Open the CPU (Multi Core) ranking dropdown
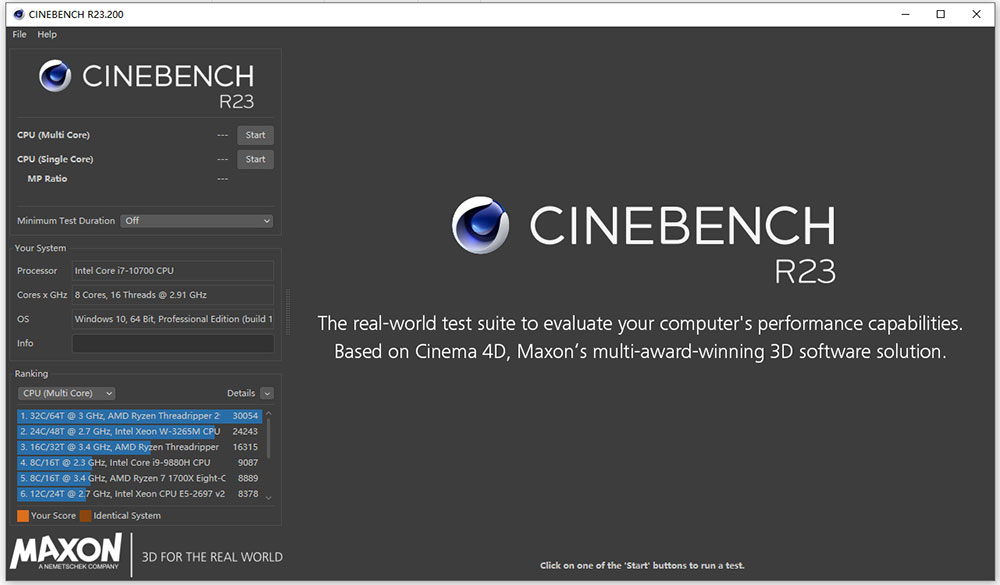Screen dimensions: 1000x585 66,393
